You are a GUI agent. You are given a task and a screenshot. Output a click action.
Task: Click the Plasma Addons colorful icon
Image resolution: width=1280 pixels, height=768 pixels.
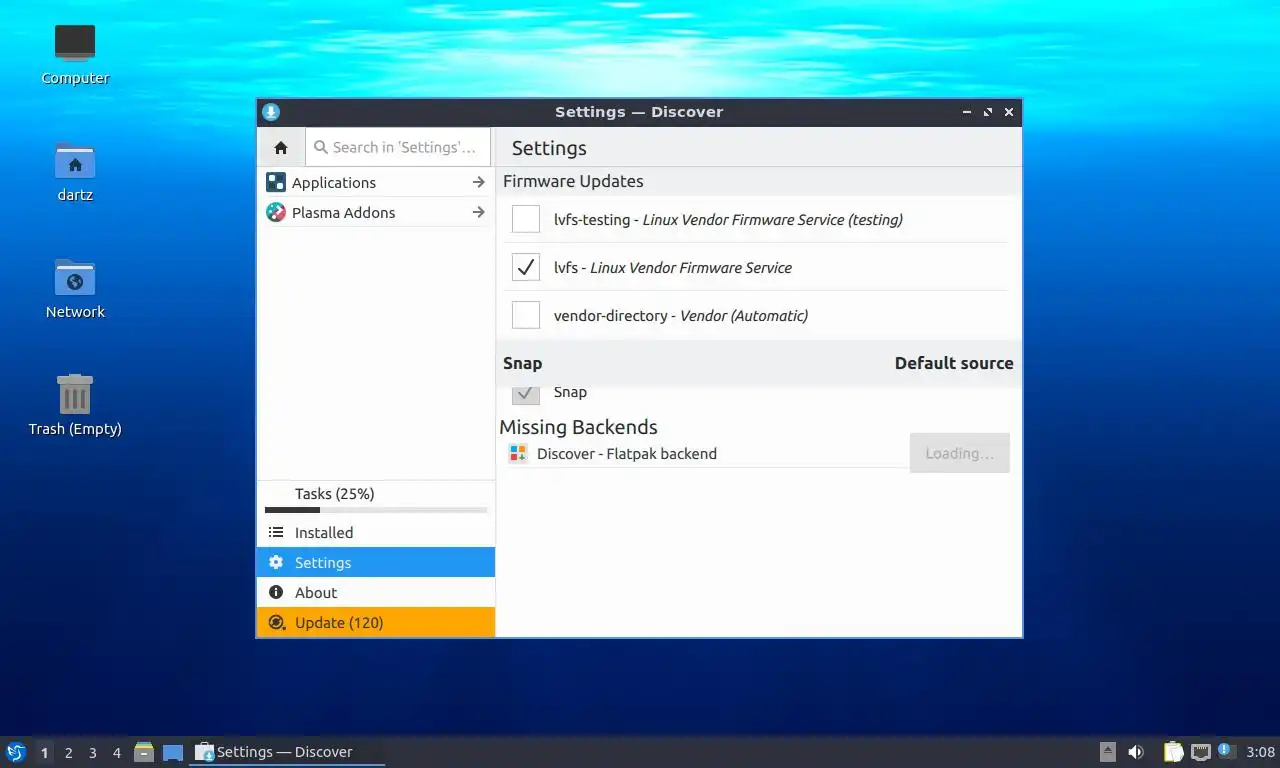[276, 212]
